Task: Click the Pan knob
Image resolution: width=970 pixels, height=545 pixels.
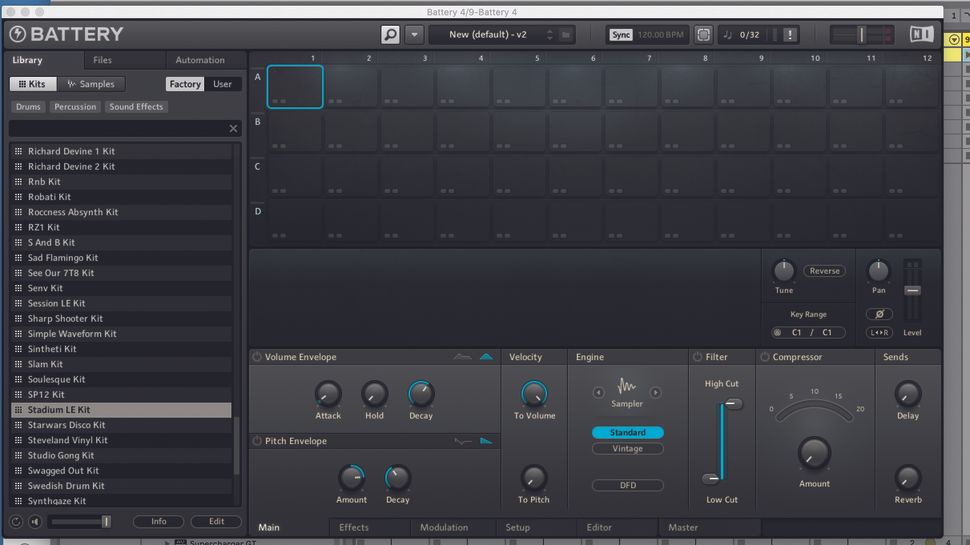Action: (878, 270)
